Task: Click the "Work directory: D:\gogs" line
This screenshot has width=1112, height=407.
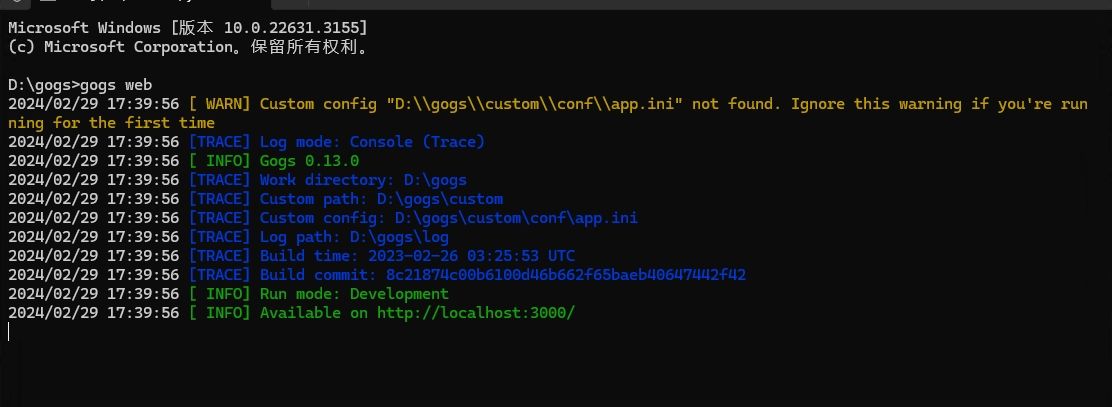Action: tap(363, 180)
